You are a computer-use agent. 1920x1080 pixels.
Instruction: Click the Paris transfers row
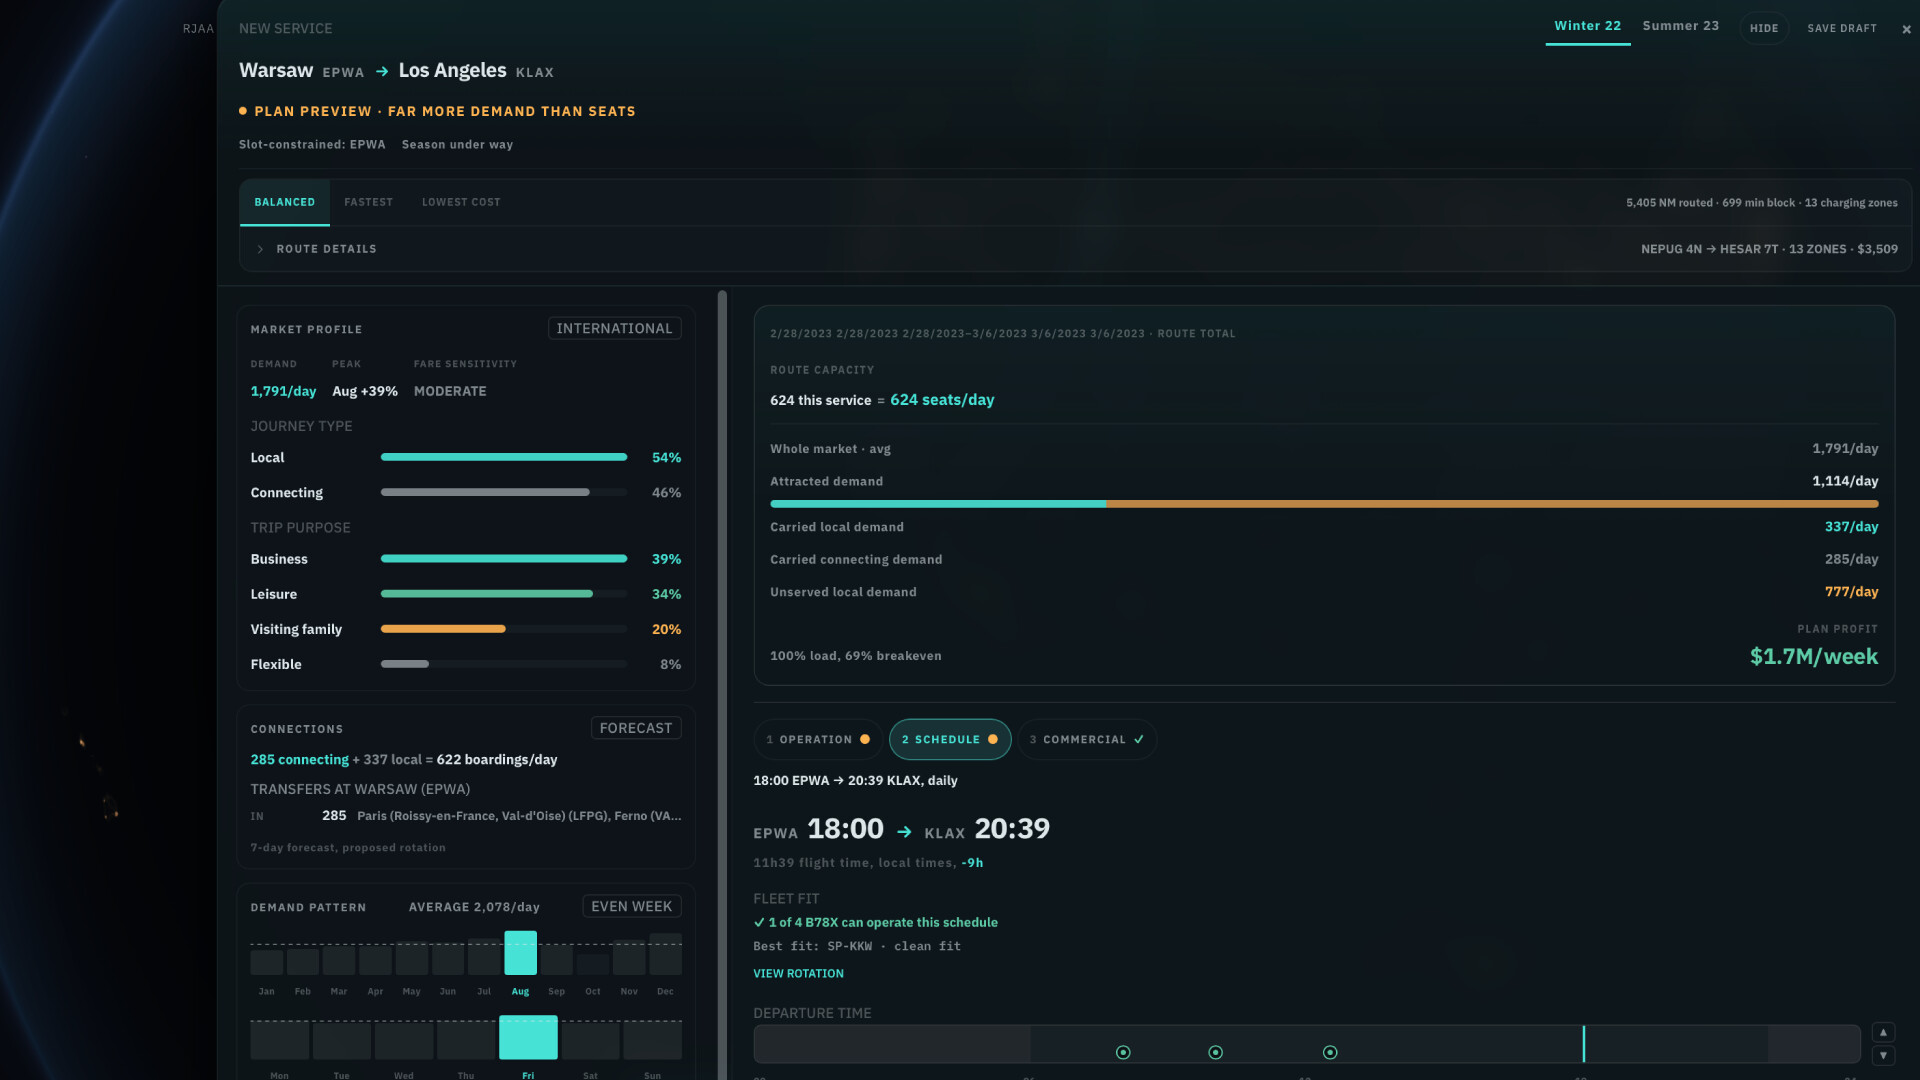pyautogui.click(x=466, y=816)
